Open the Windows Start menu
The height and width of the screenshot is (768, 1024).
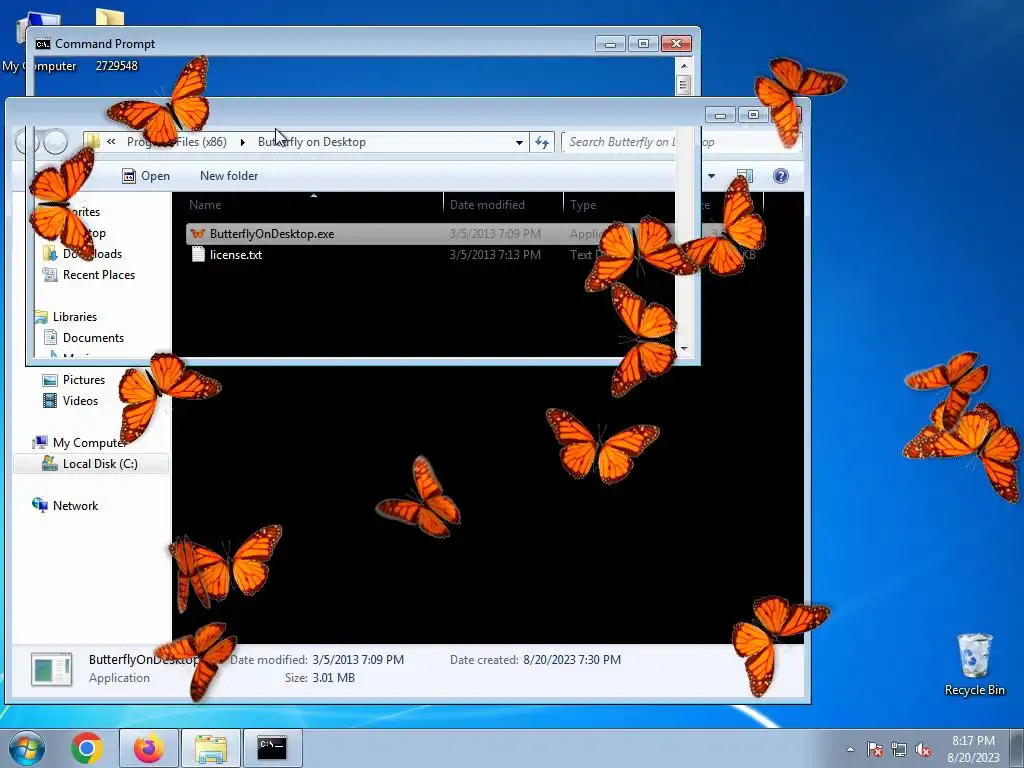[27, 748]
